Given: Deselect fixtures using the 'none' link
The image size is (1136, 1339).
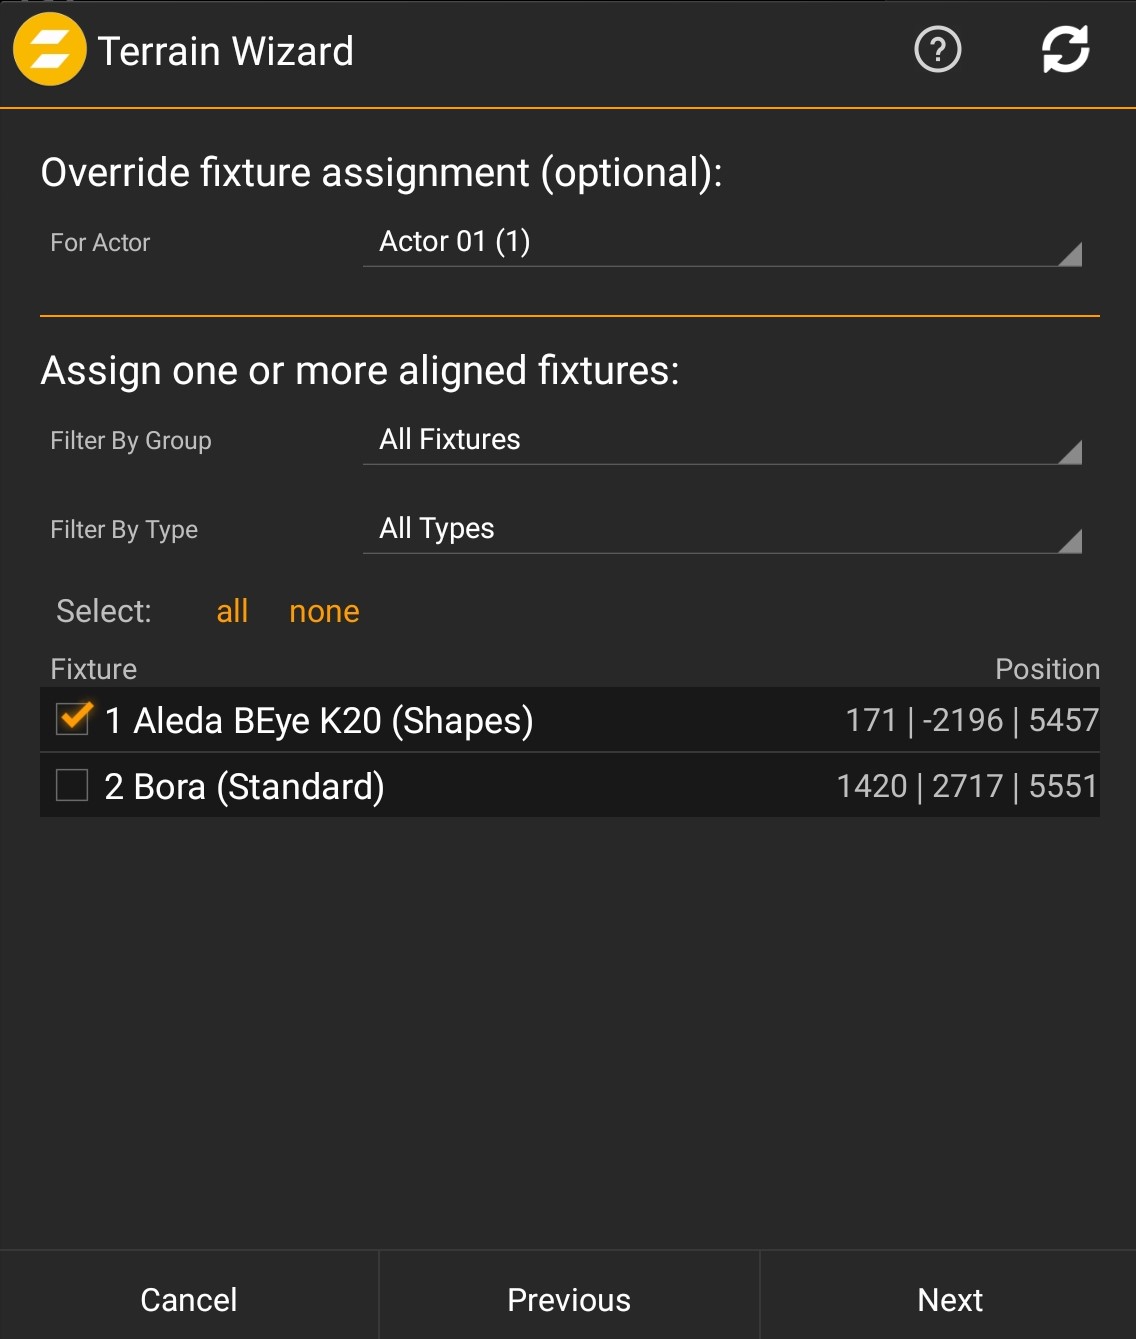Looking at the screenshot, I should coord(324,611).
